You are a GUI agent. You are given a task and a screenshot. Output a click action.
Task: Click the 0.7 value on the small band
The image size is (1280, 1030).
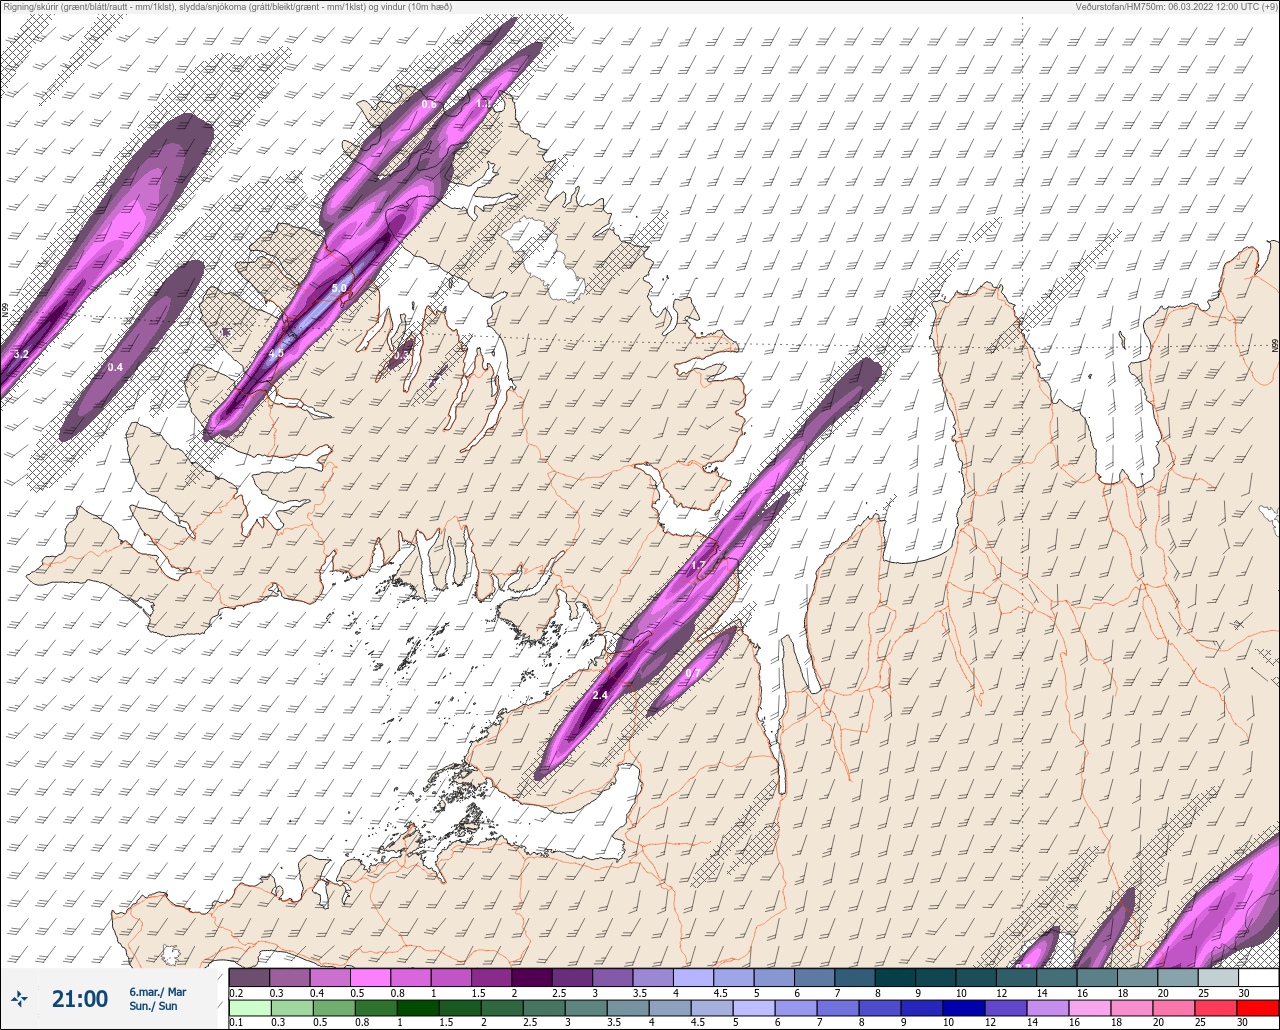click(691, 673)
